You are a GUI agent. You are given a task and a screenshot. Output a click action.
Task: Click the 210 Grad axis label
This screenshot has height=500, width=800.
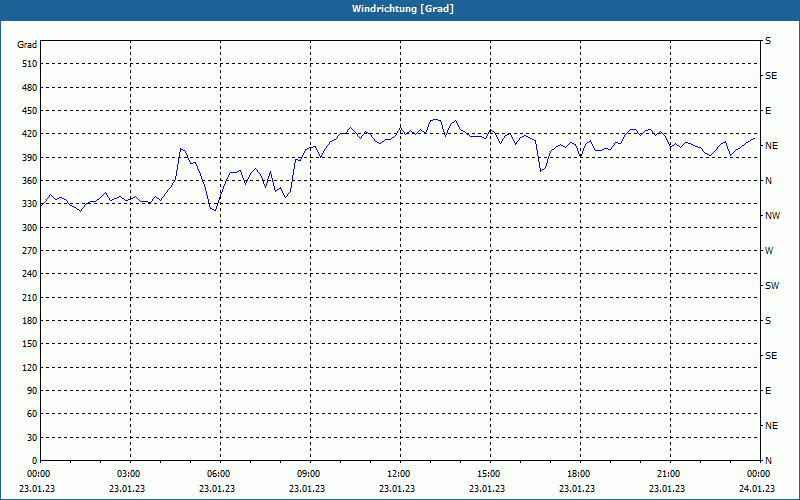[x=30, y=297]
